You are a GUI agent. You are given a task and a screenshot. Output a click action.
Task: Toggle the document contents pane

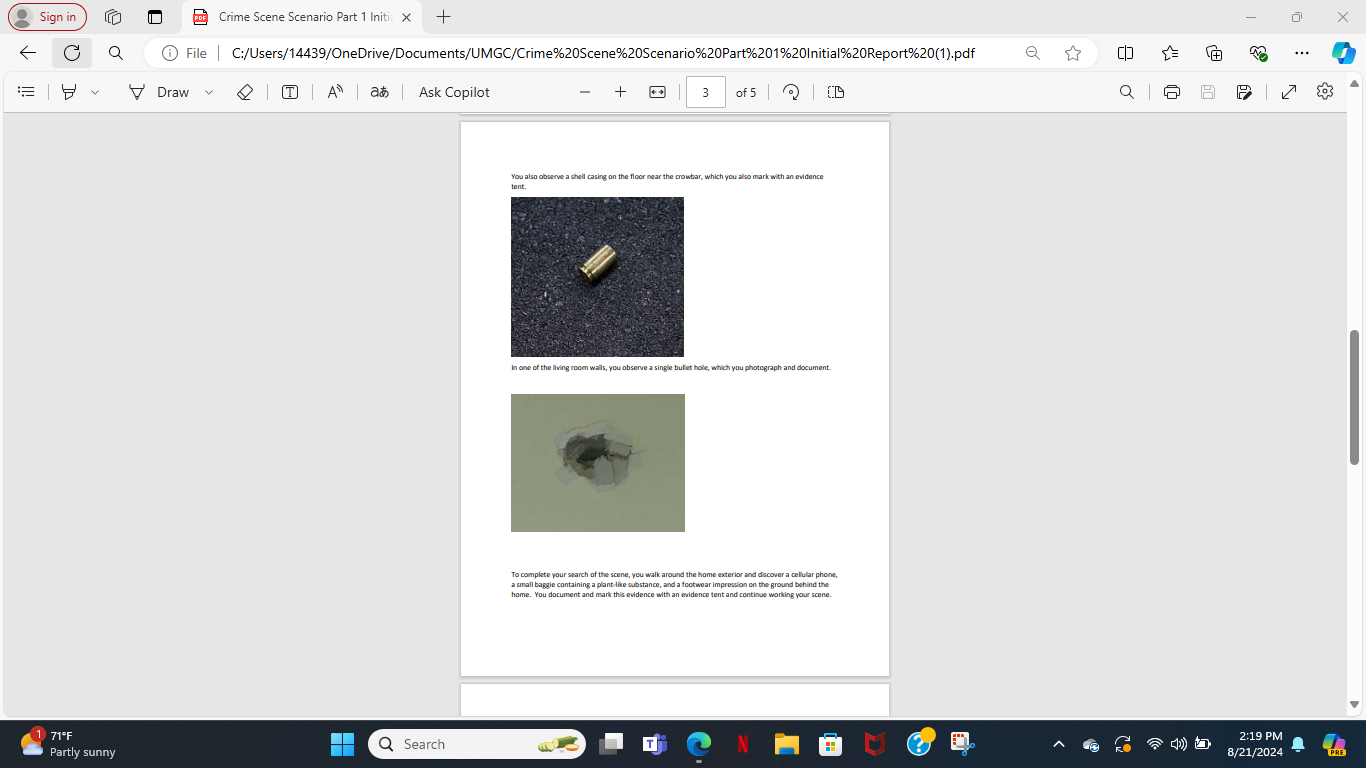[x=26, y=91]
